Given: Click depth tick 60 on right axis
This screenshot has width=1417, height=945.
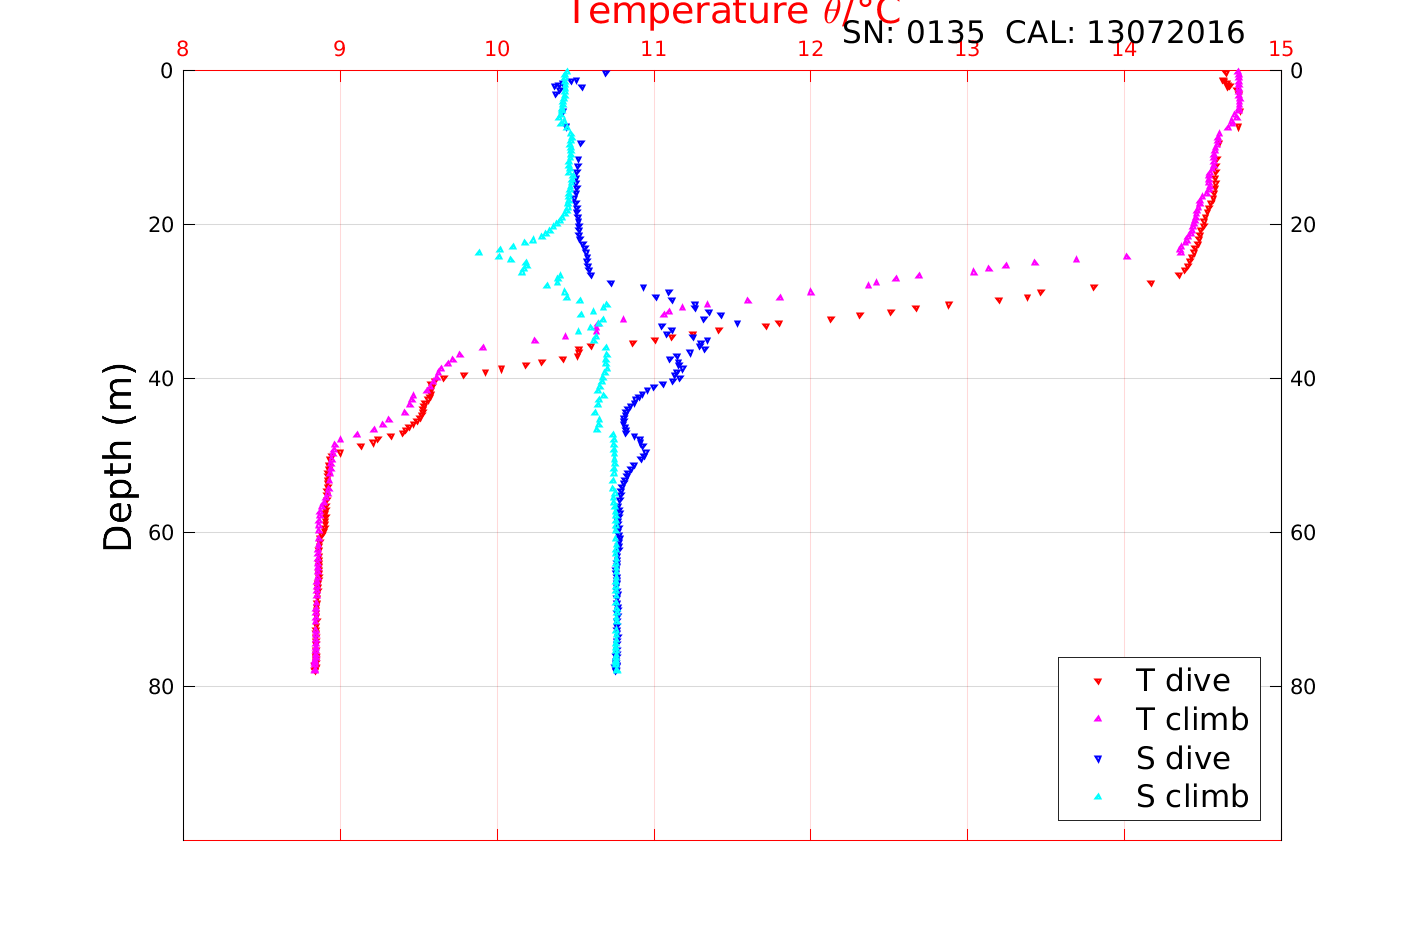Looking at the screenshot, I should point(1302,533).
